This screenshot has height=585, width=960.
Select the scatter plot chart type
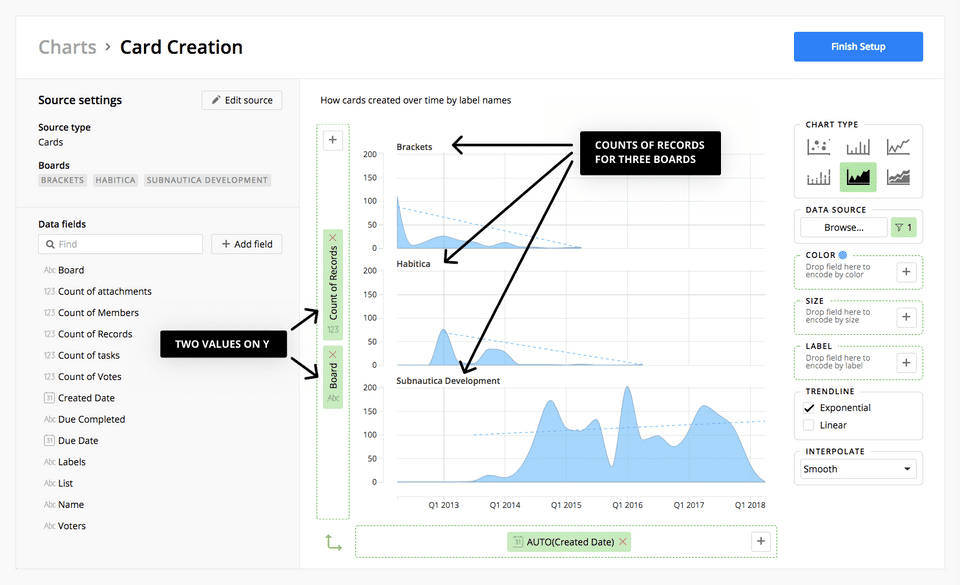[x=819, y=147]
